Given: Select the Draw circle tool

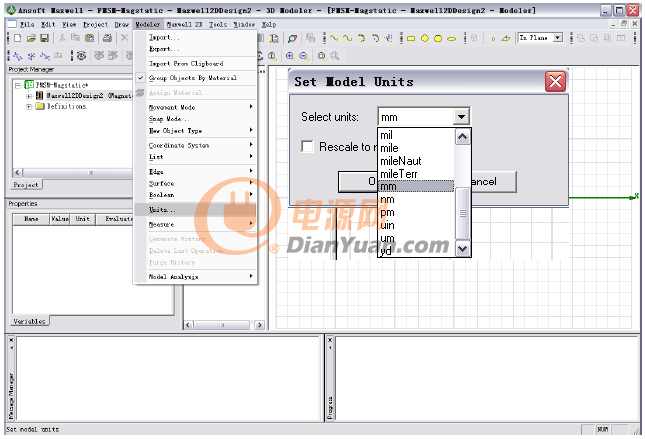Looking at the screenshot, I should (438, 38).
